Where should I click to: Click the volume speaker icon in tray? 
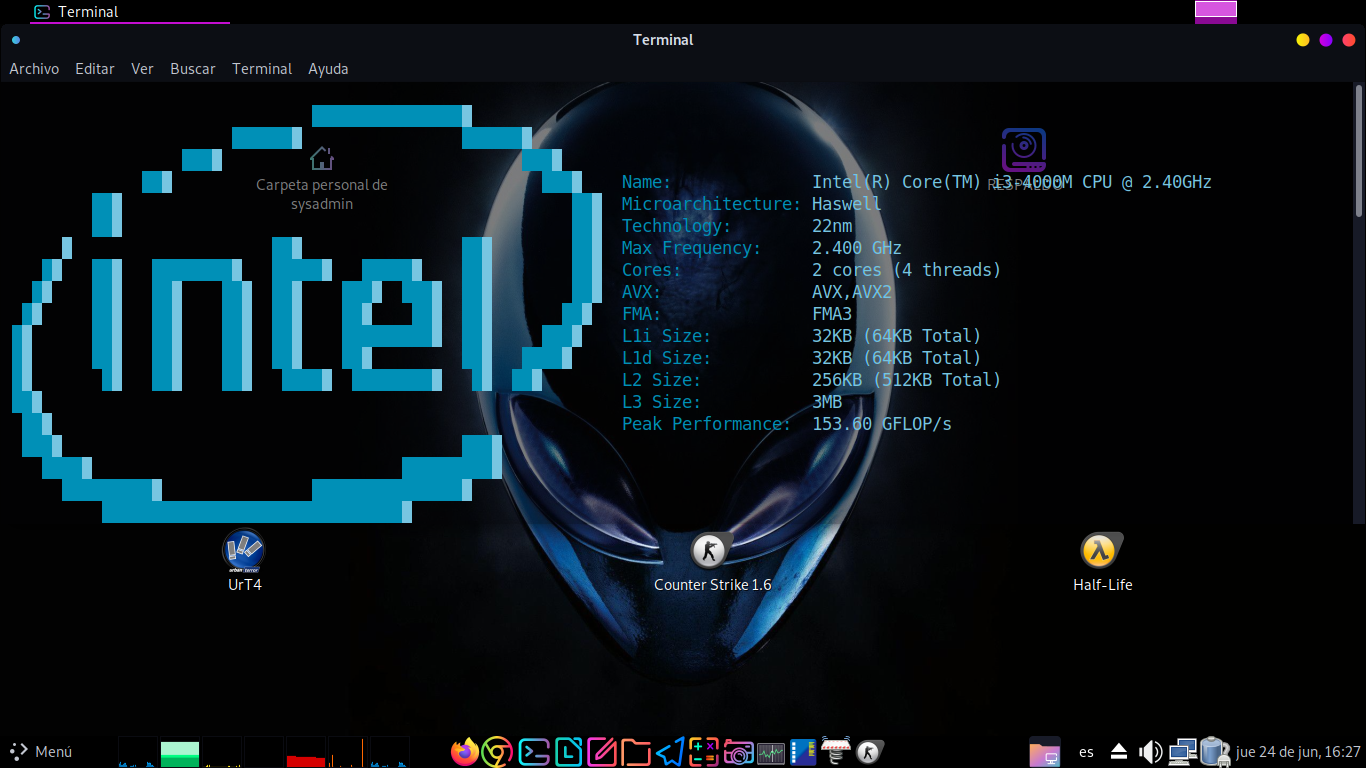coord(1151,752)
